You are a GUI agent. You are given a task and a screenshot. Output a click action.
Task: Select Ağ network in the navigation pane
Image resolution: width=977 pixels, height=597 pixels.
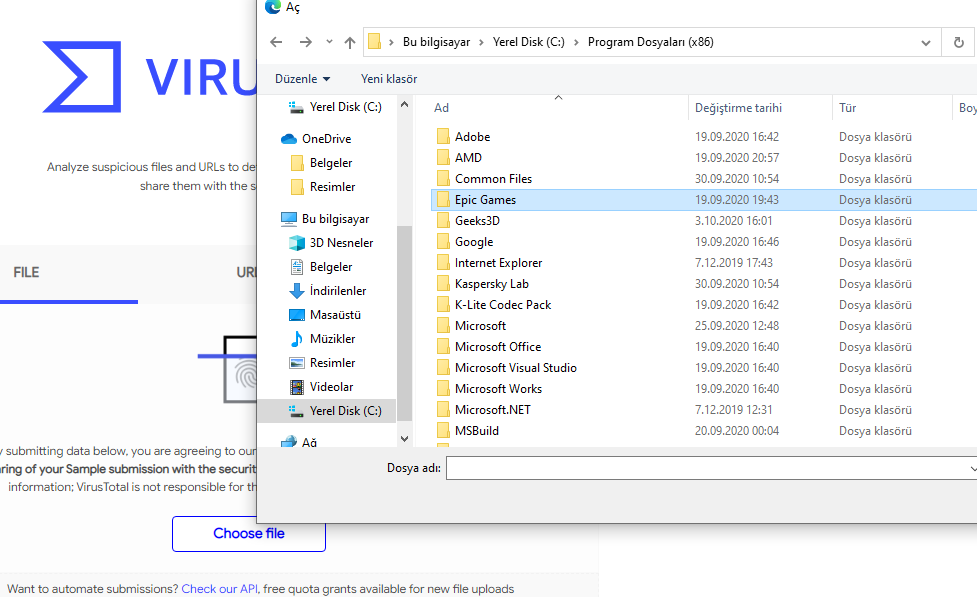(x=298, y=442)
